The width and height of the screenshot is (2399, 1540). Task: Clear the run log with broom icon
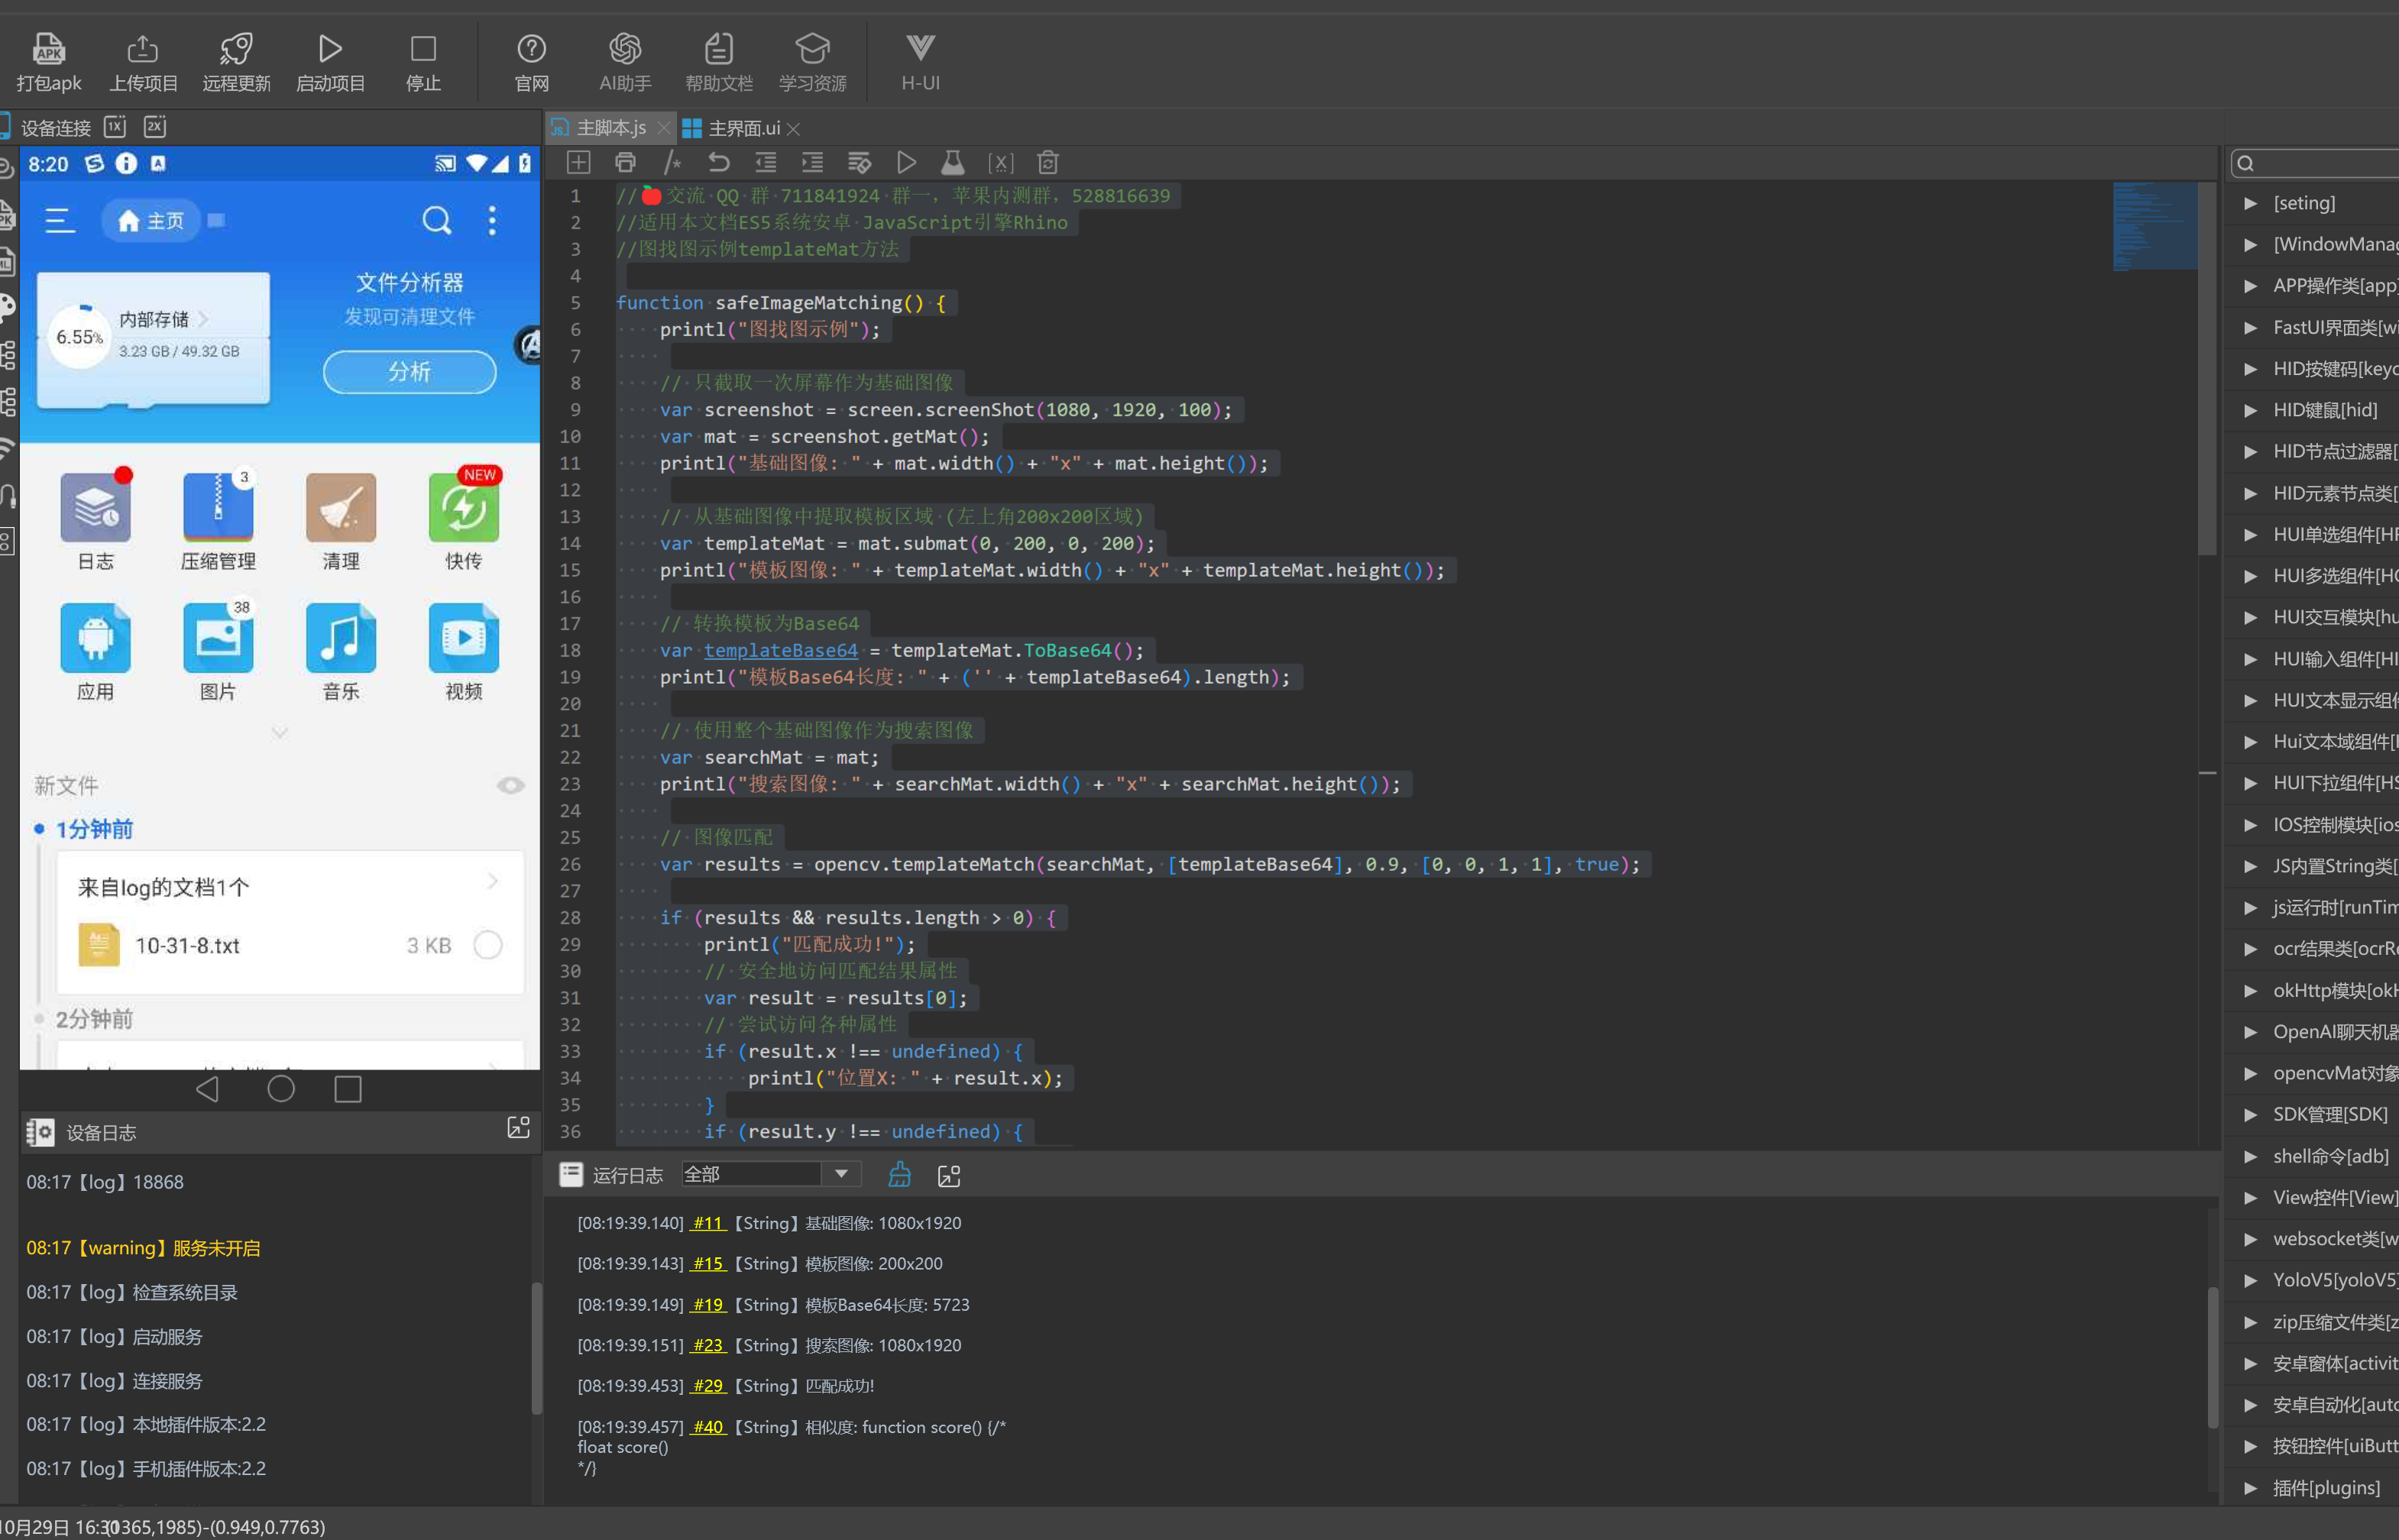tap(899, 1174)
